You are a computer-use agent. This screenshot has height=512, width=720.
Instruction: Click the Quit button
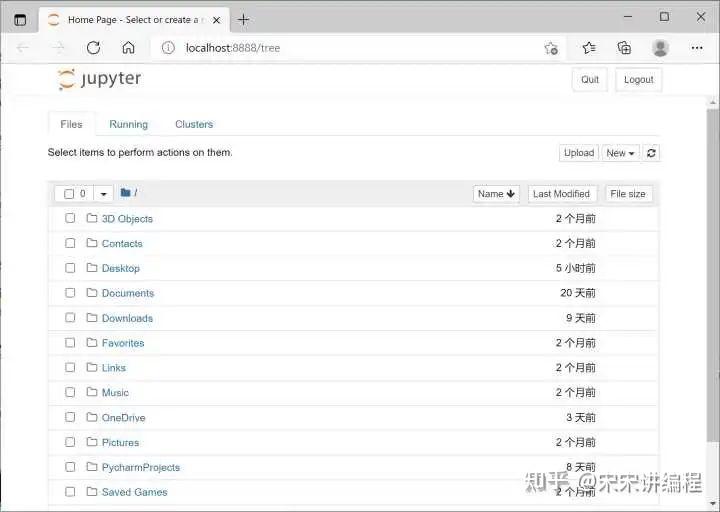click(590, 80)
